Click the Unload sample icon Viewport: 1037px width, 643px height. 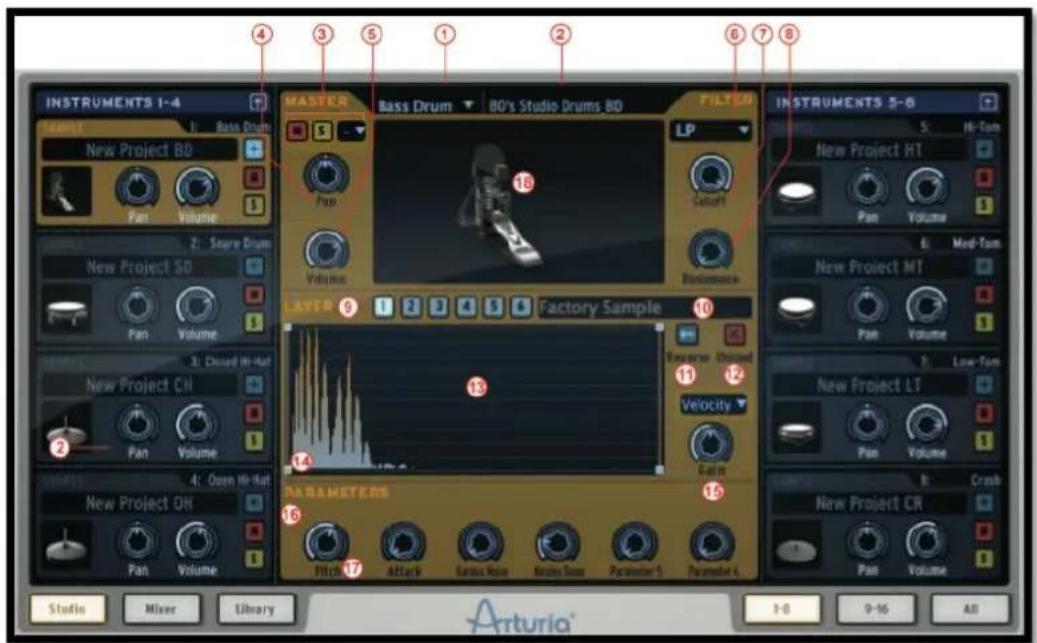(x=734, y=335)
